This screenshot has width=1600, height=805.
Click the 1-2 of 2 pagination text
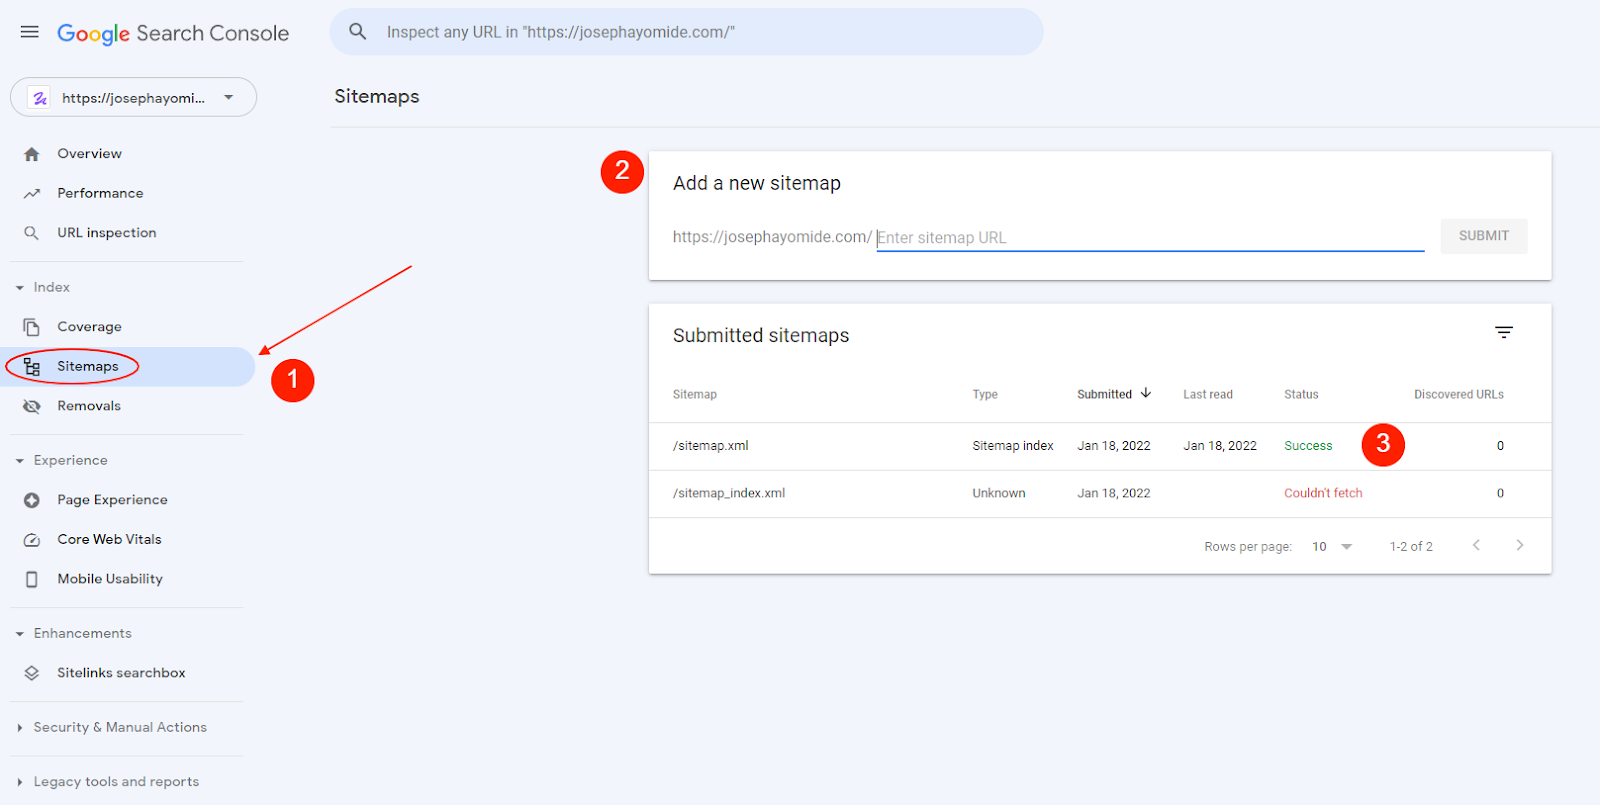(1411, 547)
